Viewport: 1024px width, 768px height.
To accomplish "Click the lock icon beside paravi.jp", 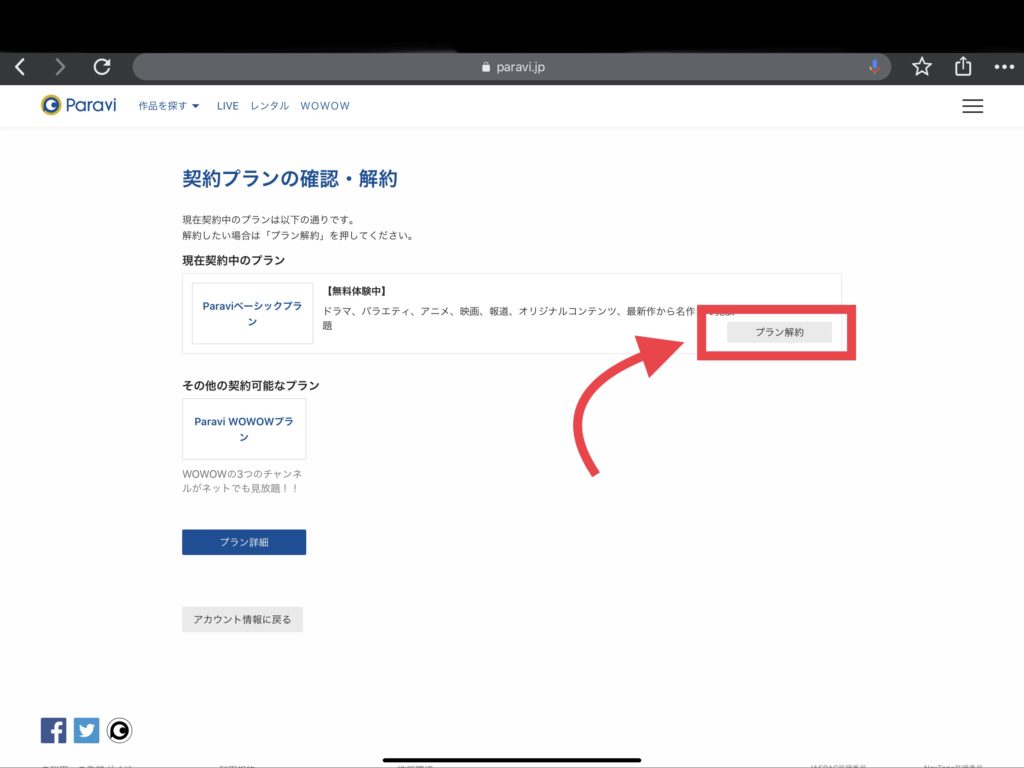I will point(486,67).
